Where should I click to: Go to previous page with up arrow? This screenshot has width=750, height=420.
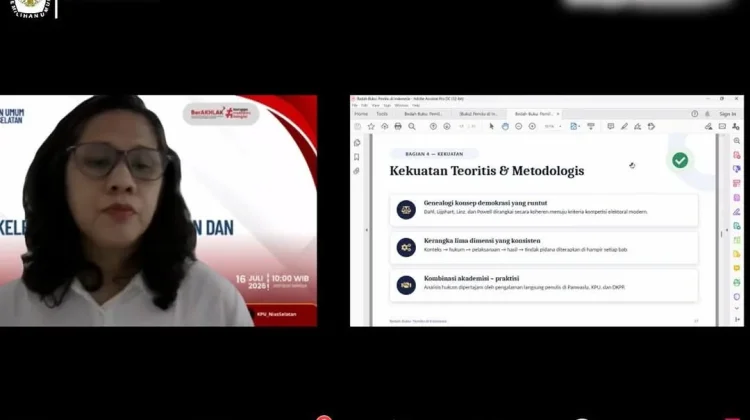[x=433, y=126]
